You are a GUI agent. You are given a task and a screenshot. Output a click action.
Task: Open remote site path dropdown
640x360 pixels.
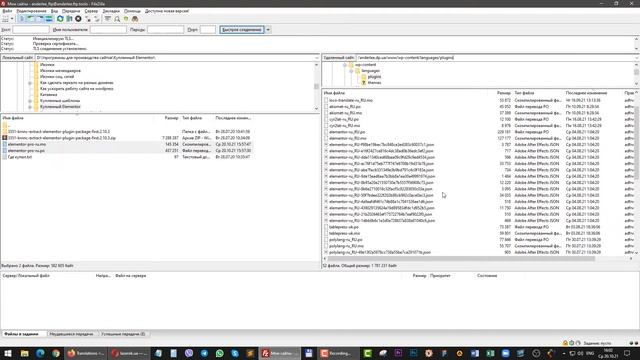point(637,58)
